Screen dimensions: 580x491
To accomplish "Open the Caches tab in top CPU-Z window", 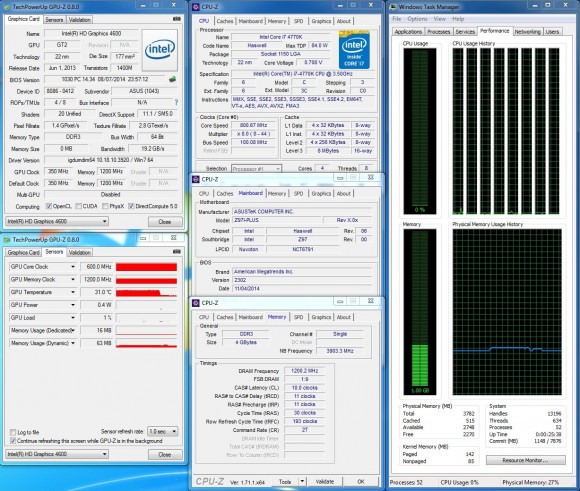I will point(225,21).
